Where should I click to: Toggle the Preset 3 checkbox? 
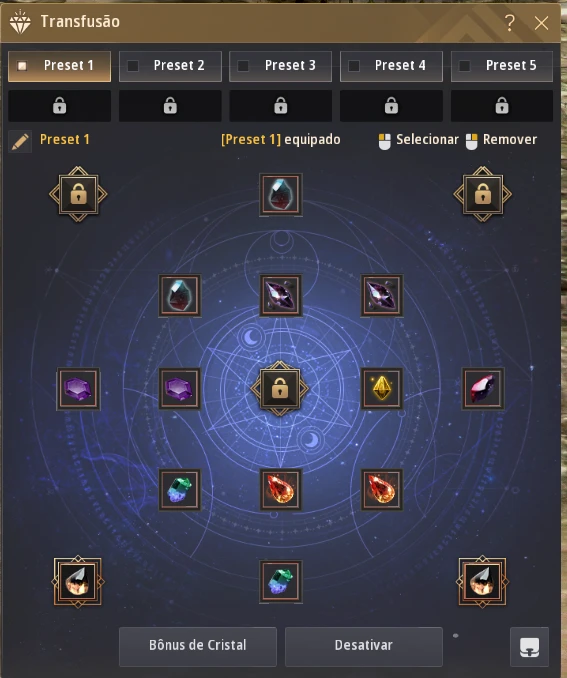tap(243, 66)
